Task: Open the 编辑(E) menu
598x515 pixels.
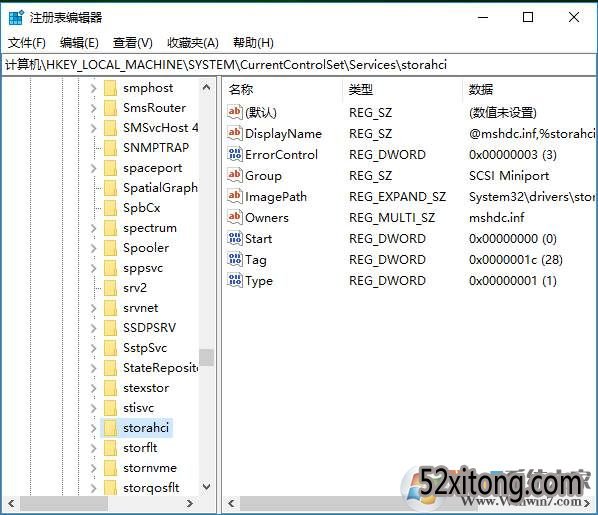Action: 79,42
